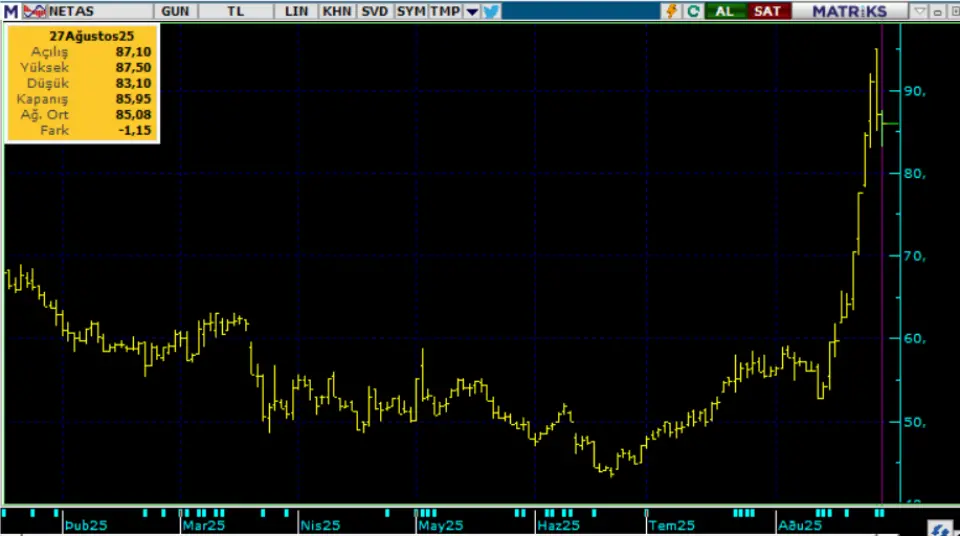
Task: Open the chart template icon beside NETAS
Action: click(x=35, y=11)
